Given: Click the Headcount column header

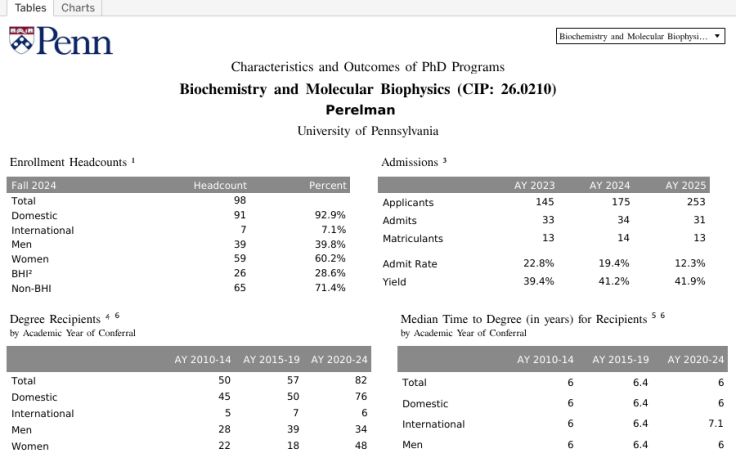Looking at the screenshot, I should tap(220, 185).
